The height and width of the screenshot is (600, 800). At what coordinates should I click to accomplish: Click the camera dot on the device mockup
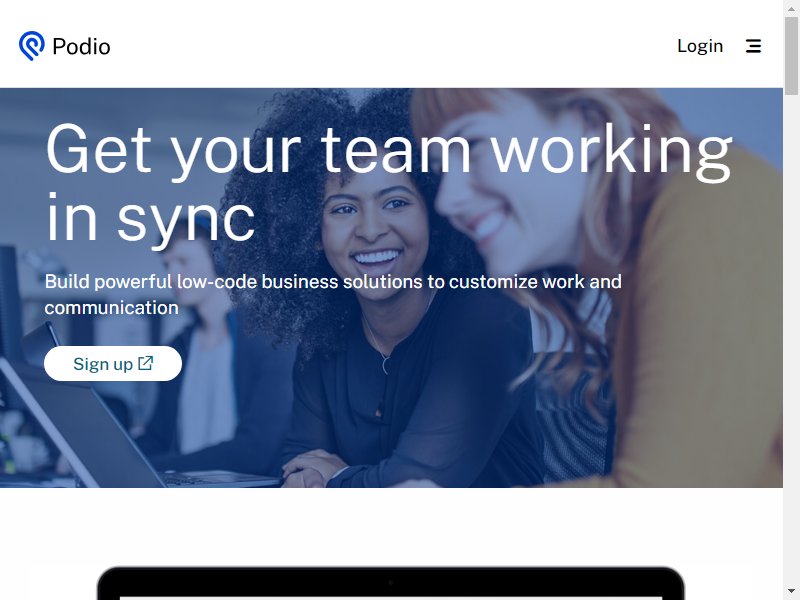point(391,582)
